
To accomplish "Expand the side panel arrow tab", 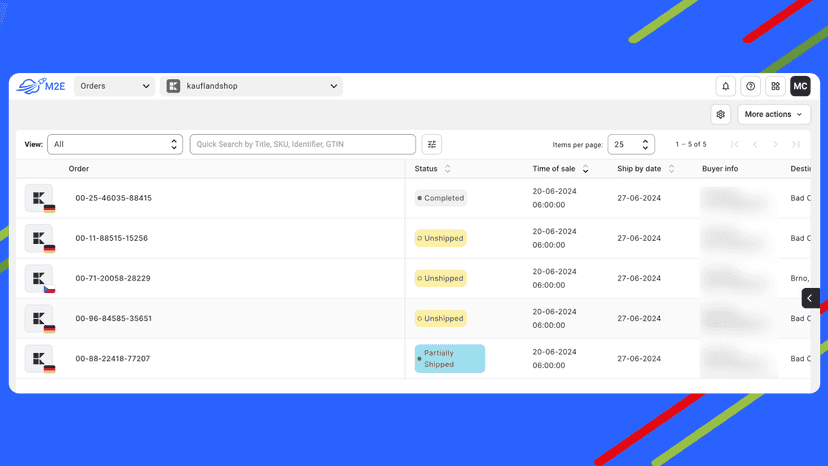I will pos(810,298).
